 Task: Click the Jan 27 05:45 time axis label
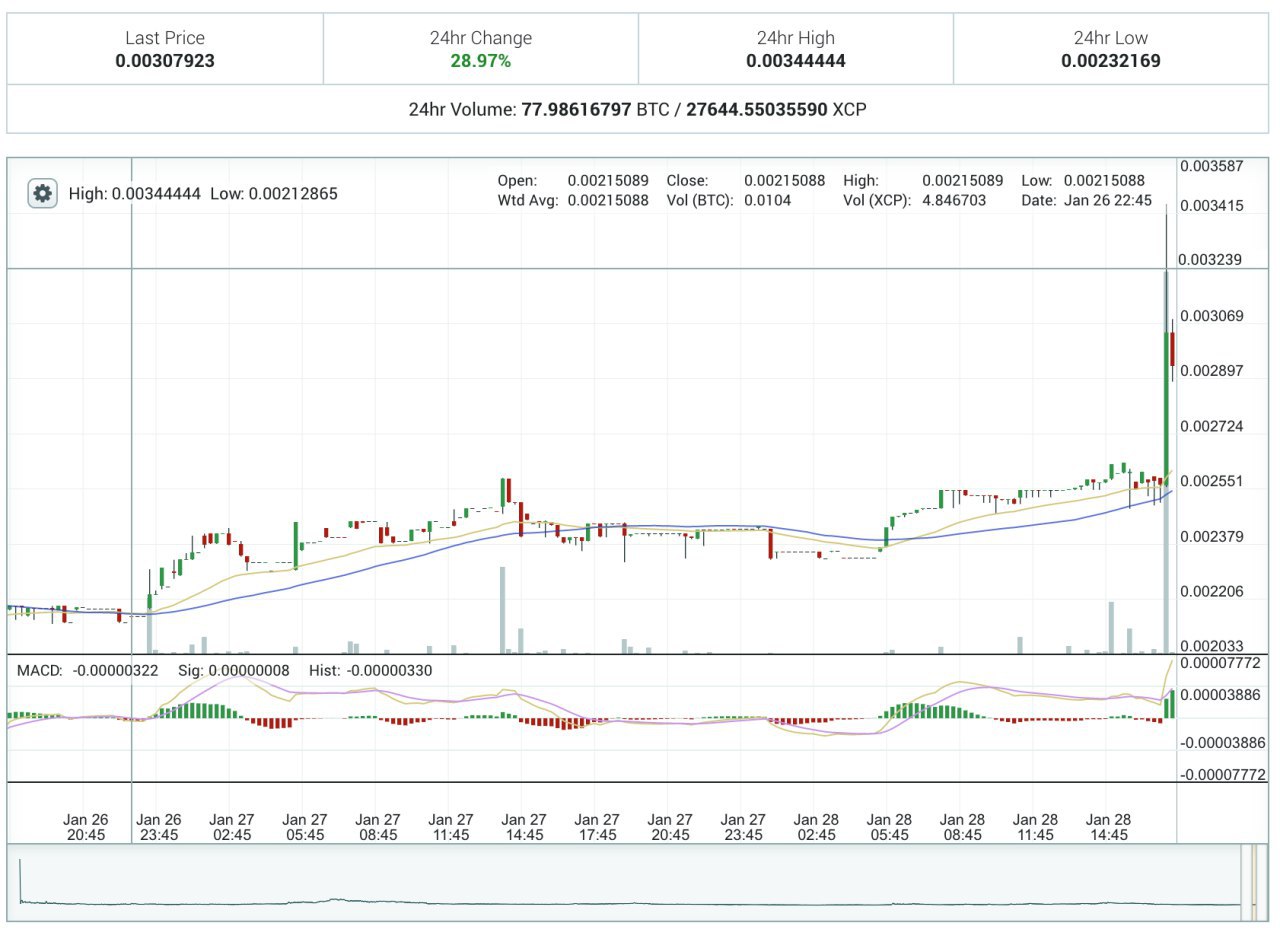[x=305, y=827]
